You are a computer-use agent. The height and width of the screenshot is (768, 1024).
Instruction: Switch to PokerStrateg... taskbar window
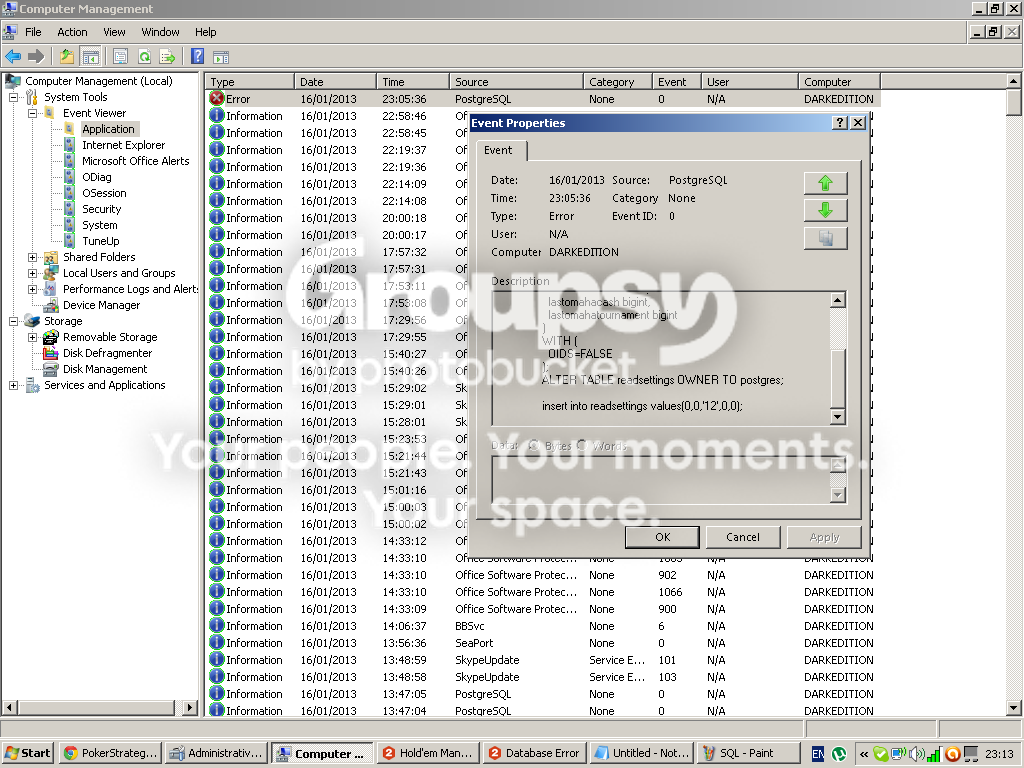point(111,753)
